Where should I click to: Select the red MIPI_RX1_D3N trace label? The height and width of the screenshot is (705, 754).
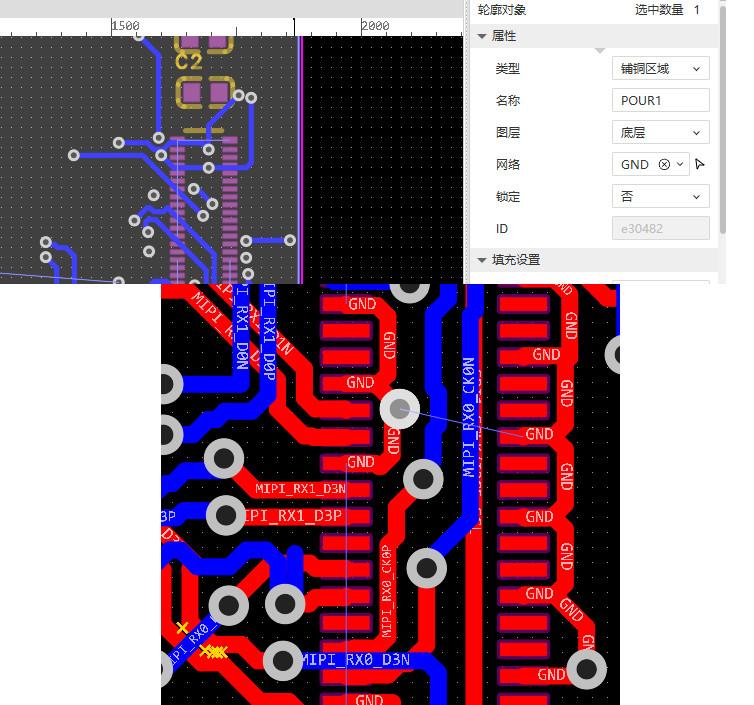[x=298, y=489]
